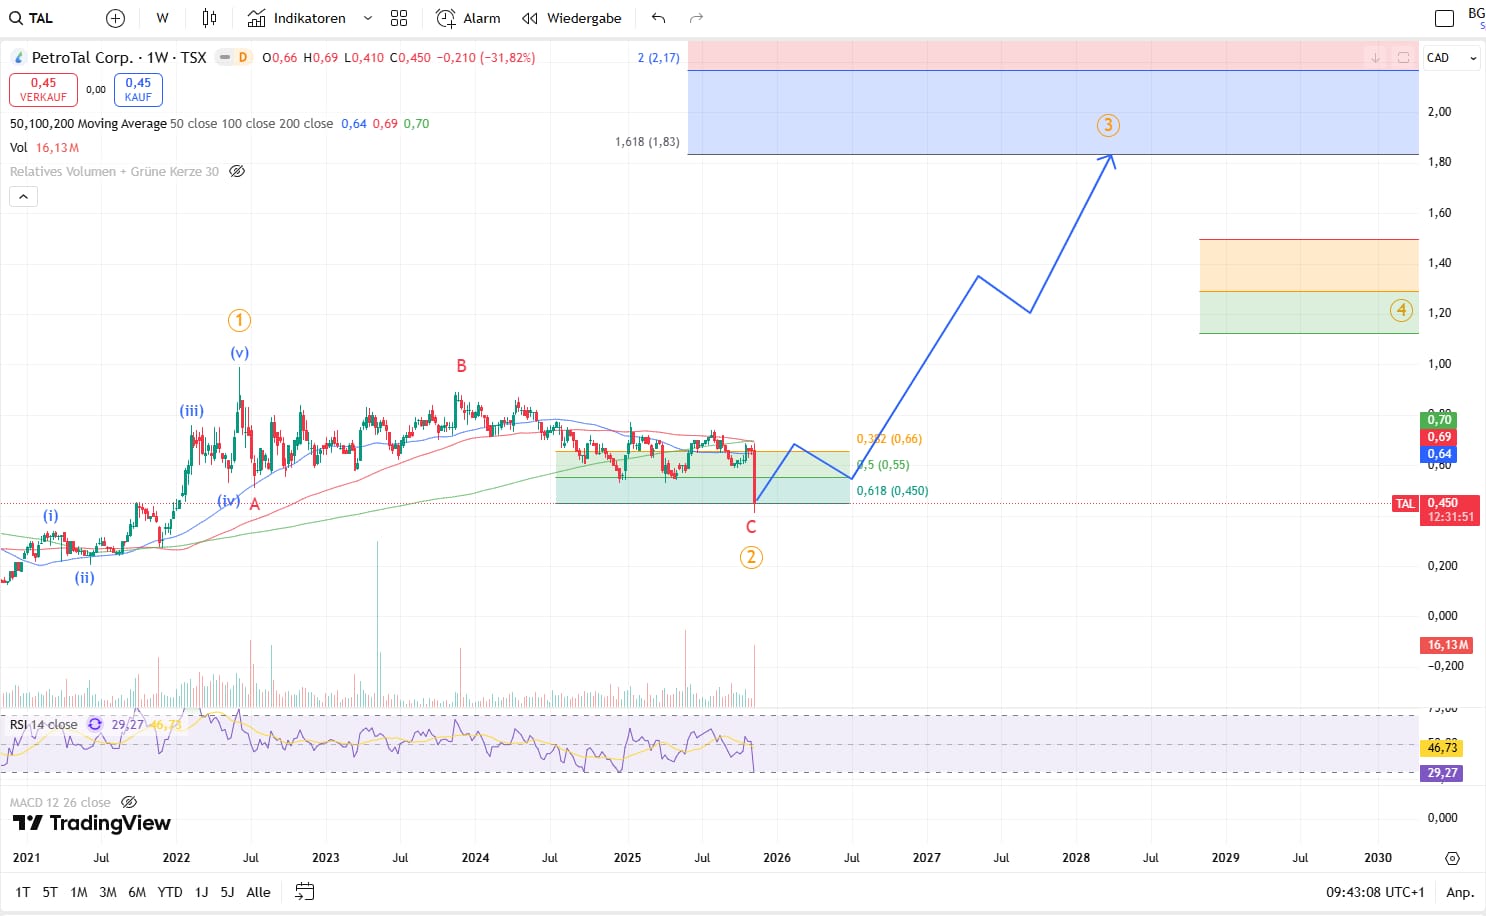1486x916 pixels.
Task: Set time range to 5J
Action: click(x=227, y=892)
